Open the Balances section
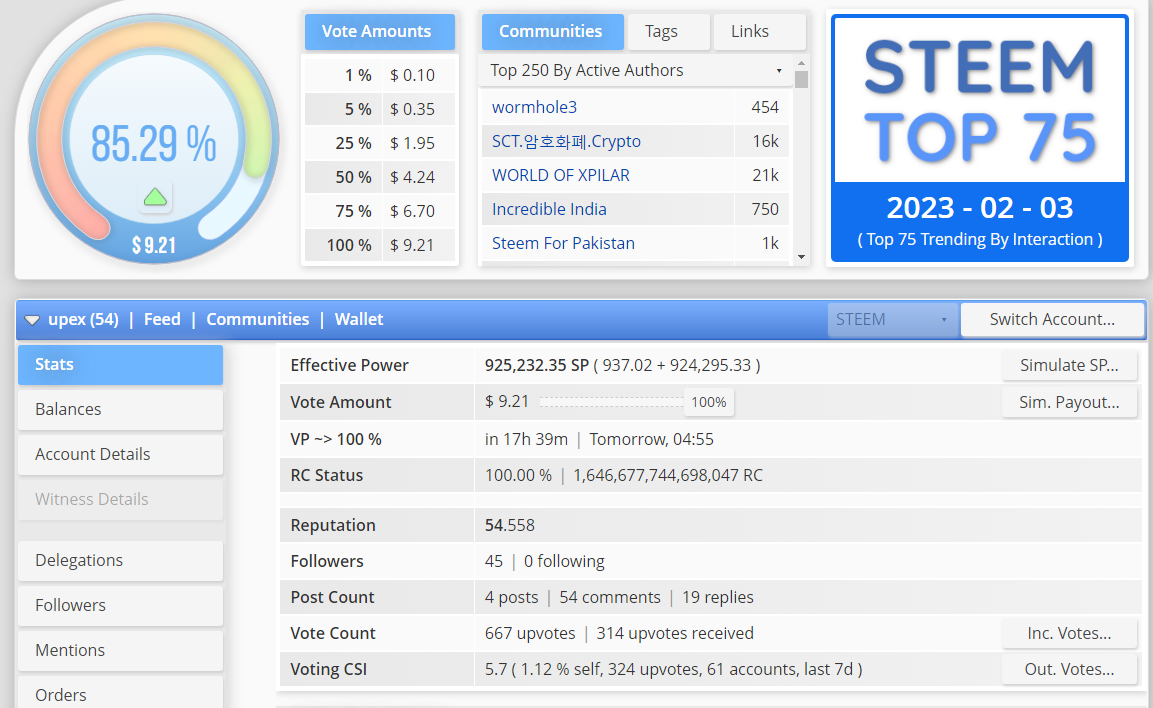This screenshot has width=1153, height=708. [x=121, y=410]
